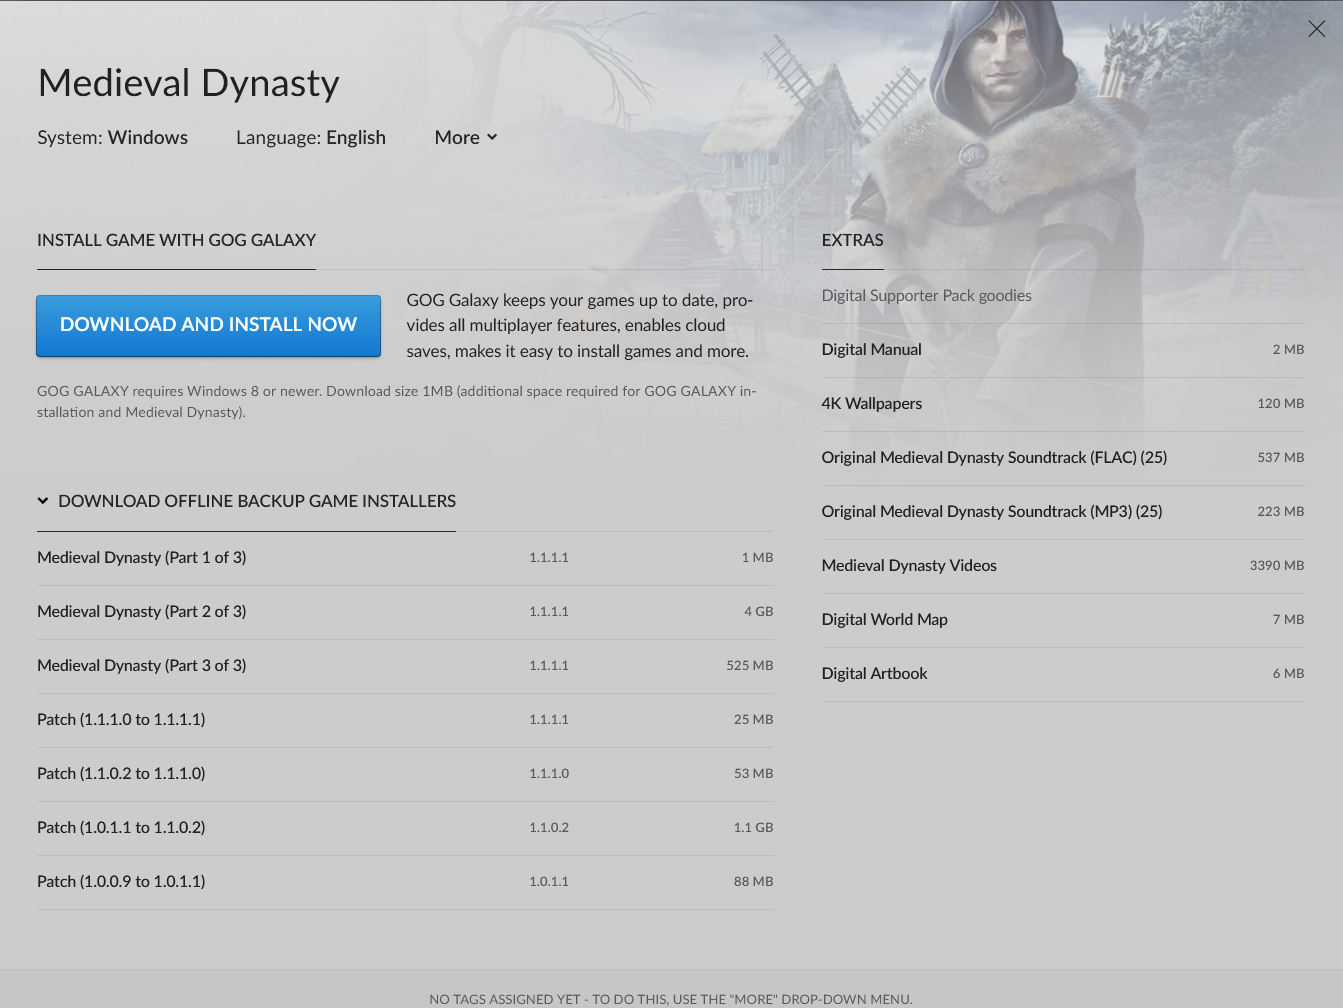Download Patch (1.1.1.0 to 1.1.1.1)
1343x1008 pixels.
coord(405,720)
